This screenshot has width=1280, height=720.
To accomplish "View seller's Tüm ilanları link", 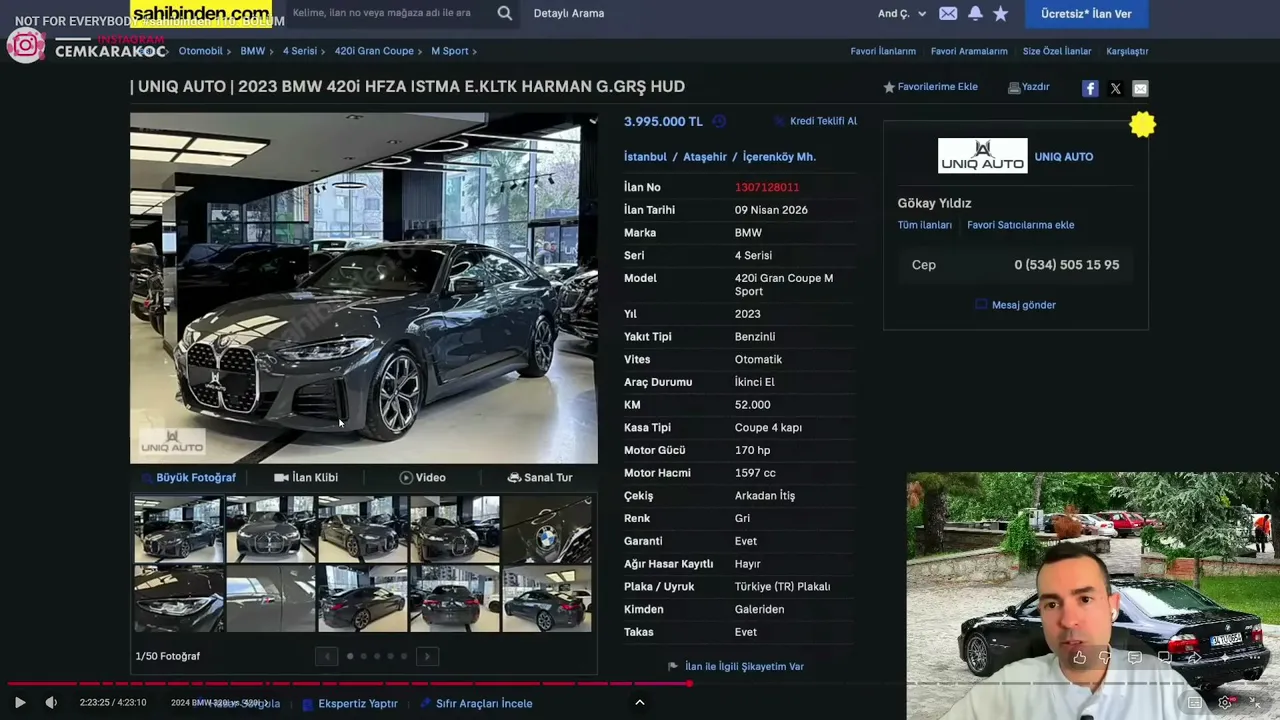I will pyautogui.click(x=925, y=225).
